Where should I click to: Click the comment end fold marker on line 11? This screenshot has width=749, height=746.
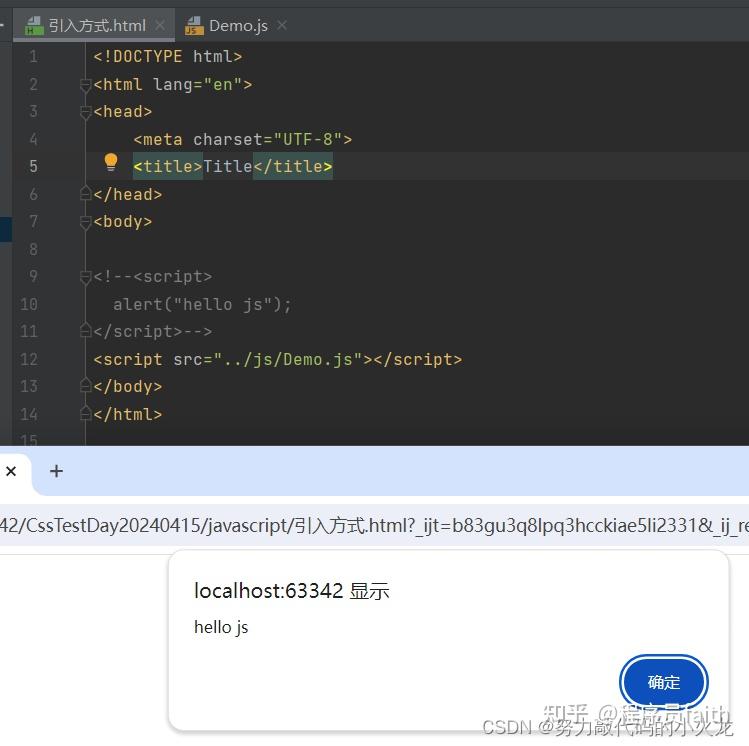coord(86,330)
